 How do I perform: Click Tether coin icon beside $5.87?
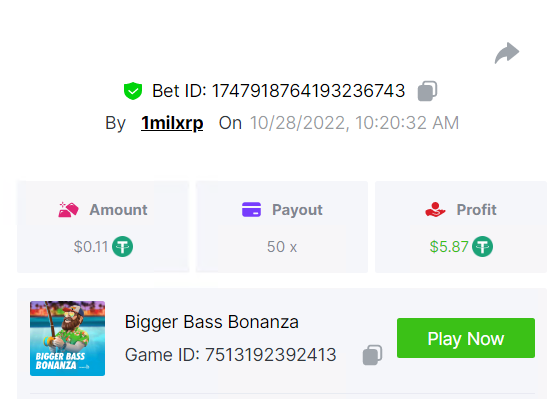(482, 246)
